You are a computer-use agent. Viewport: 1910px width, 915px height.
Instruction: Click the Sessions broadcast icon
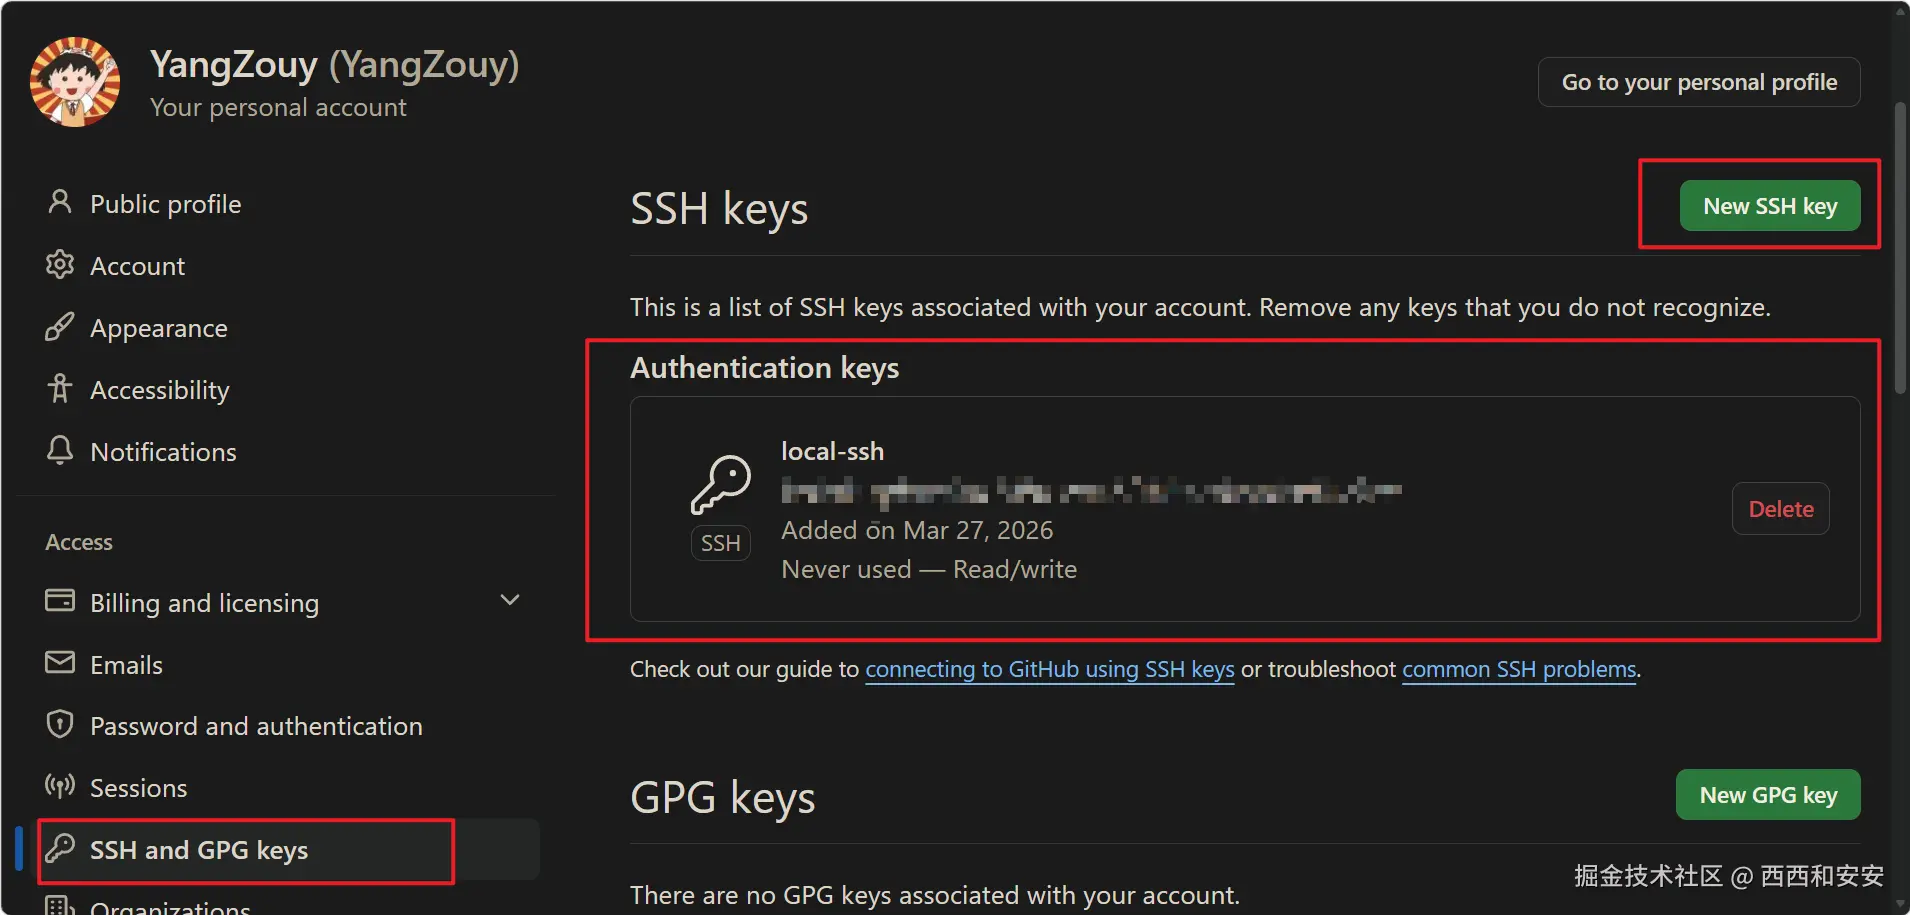pyautogui.click(x=60, y=787)
